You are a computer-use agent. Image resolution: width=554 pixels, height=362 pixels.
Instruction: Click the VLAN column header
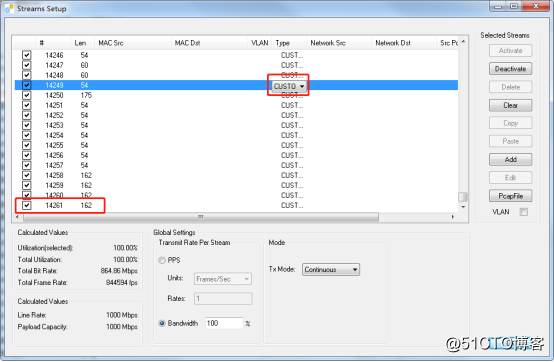pos(260,43)
